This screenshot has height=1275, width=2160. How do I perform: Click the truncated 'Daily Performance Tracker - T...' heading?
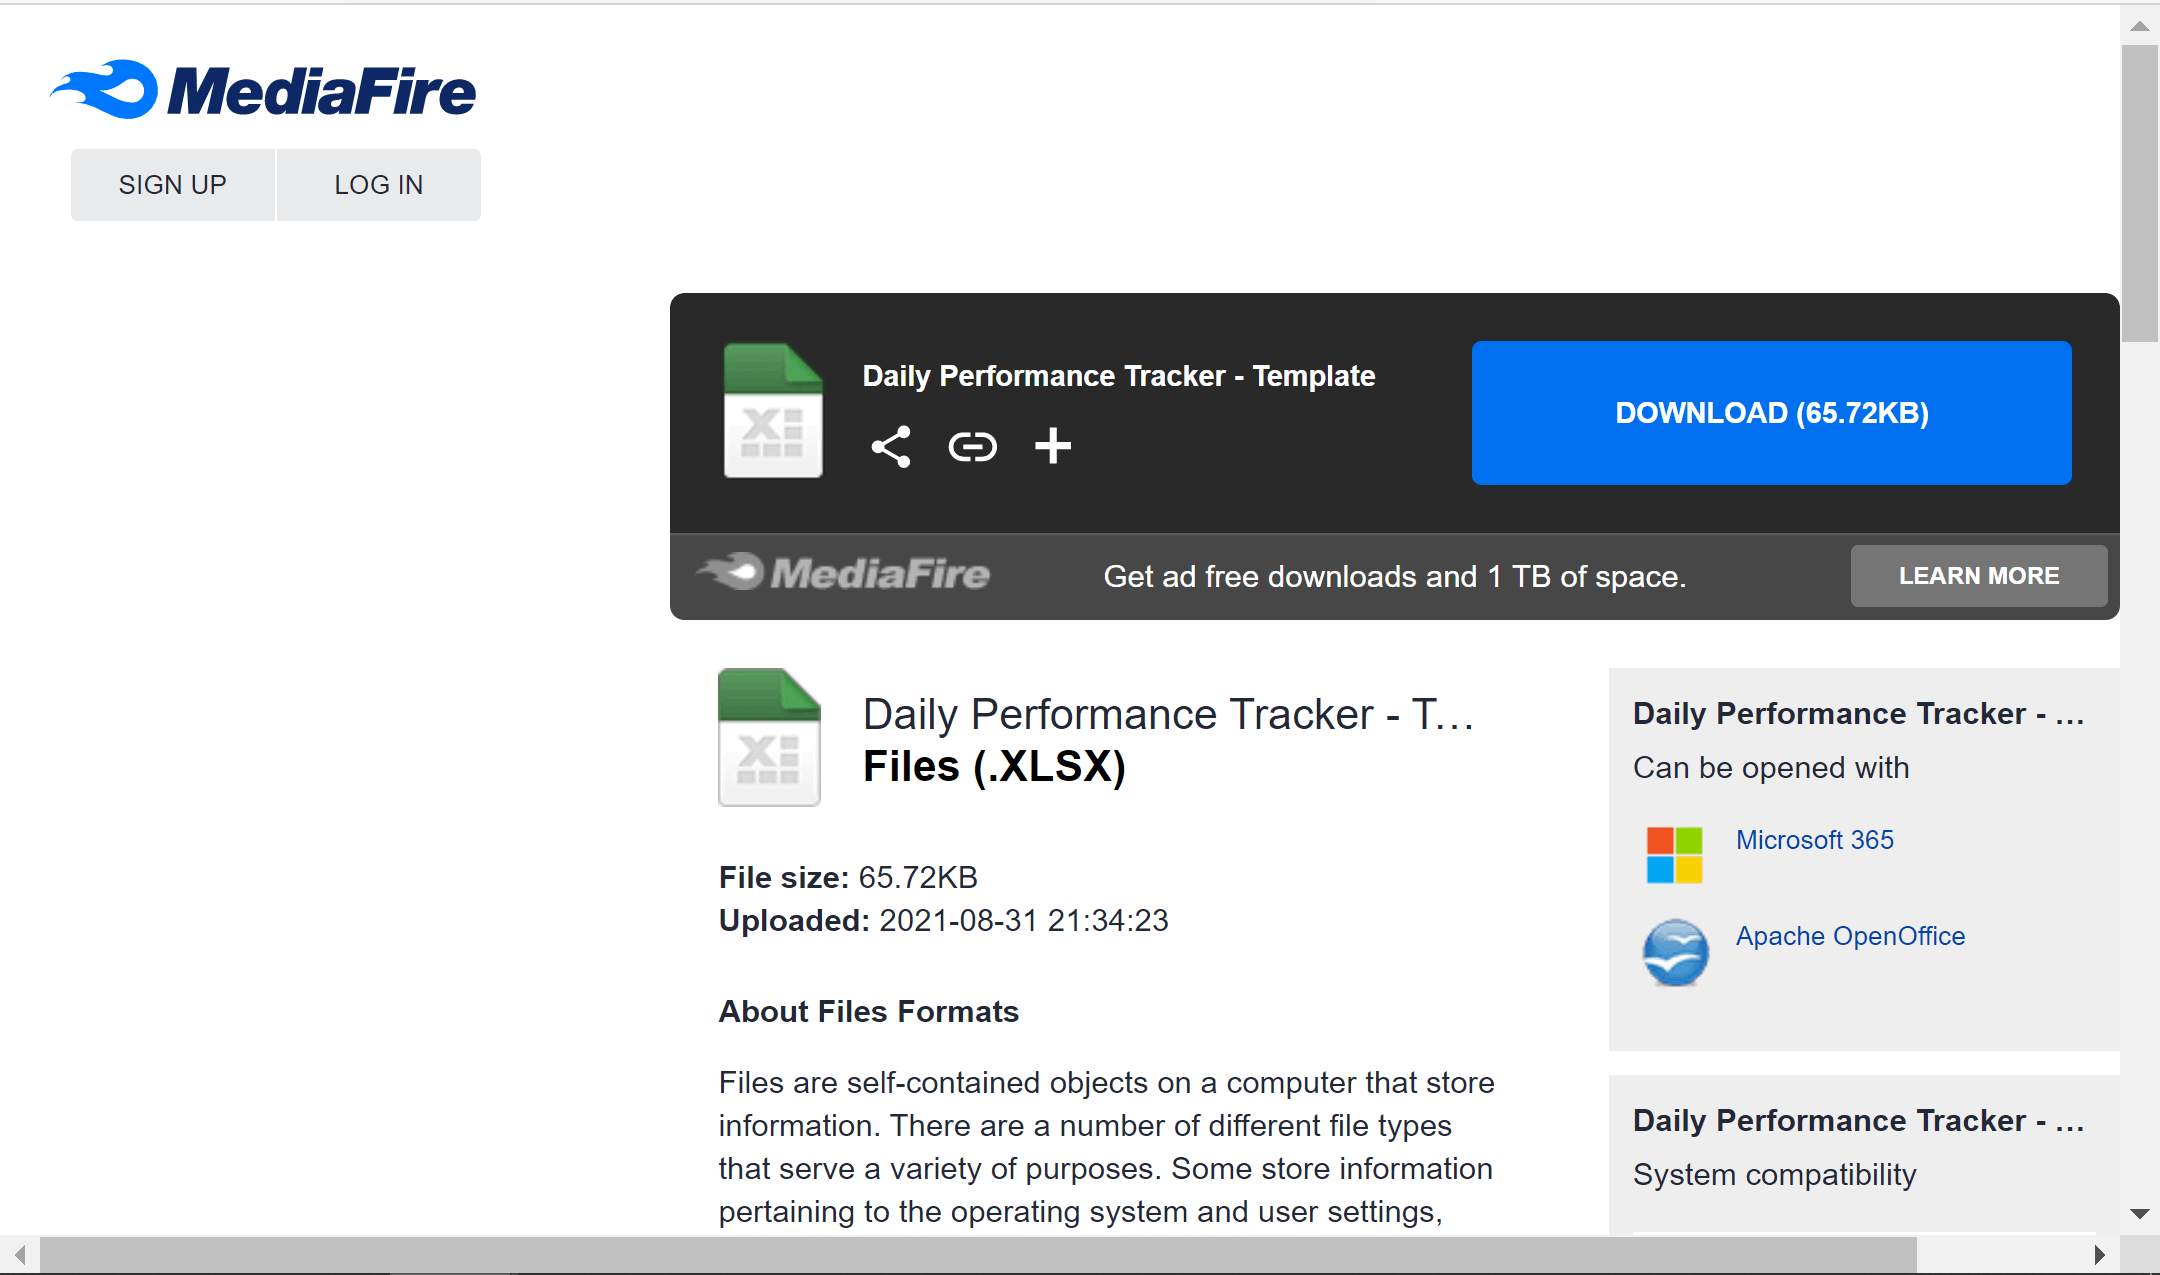point(1168,714)
